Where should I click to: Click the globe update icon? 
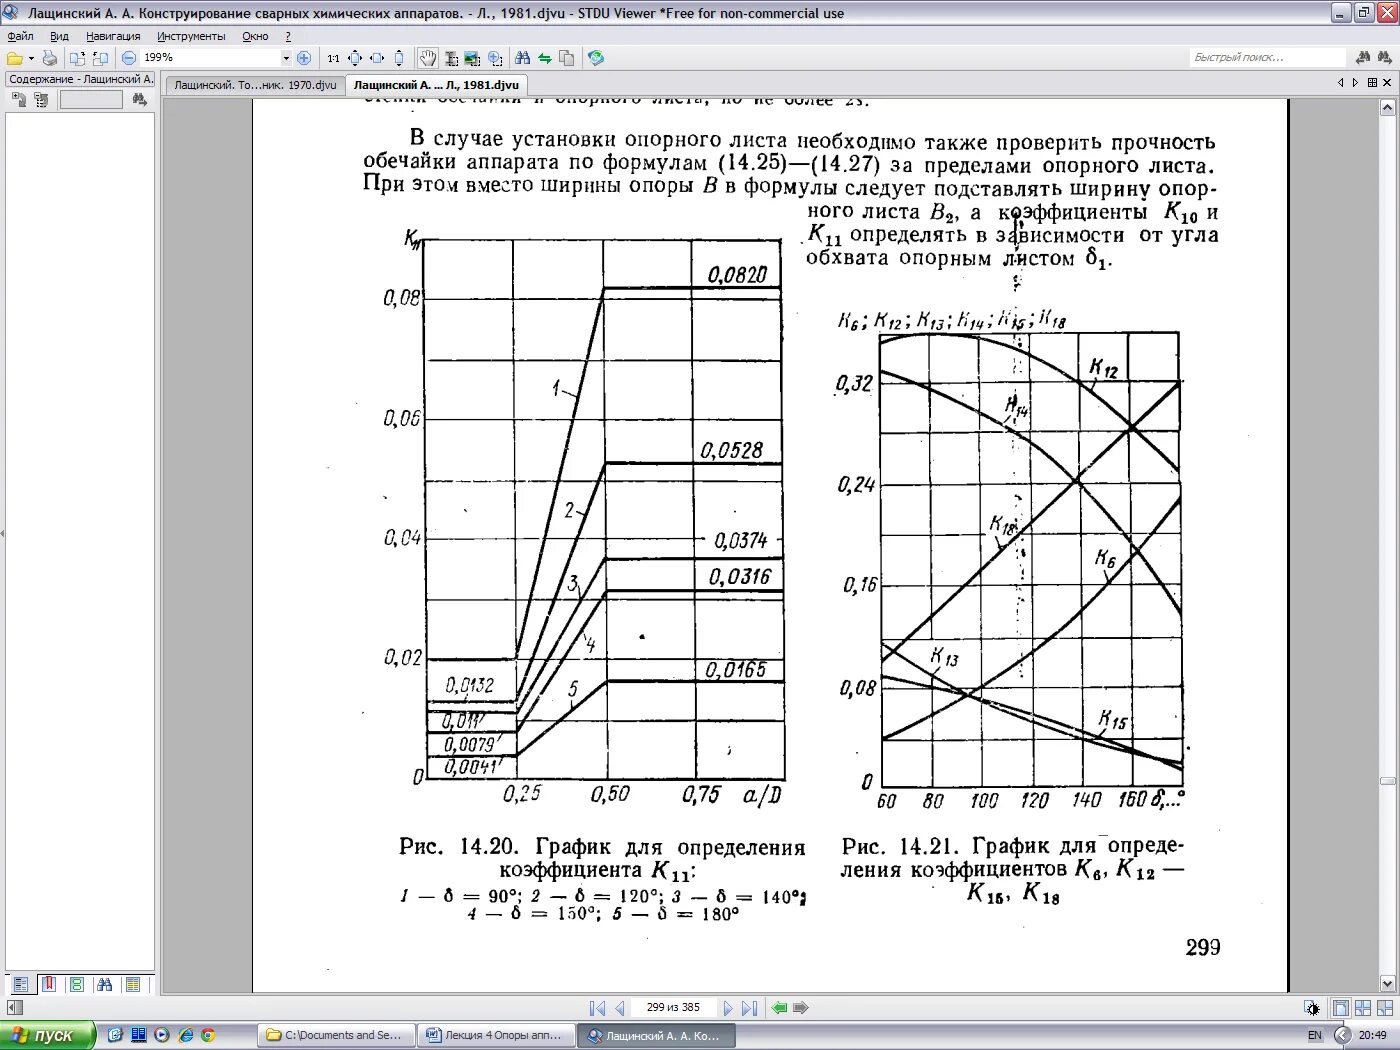coord(596,58)
